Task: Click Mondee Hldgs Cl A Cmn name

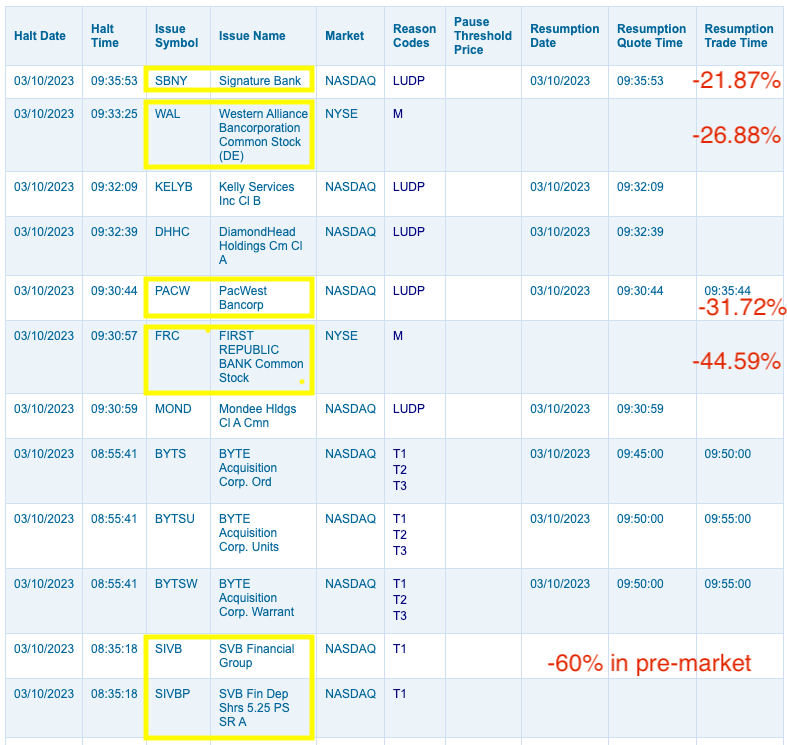Action: pyautogui.click(x=257, y=416)
